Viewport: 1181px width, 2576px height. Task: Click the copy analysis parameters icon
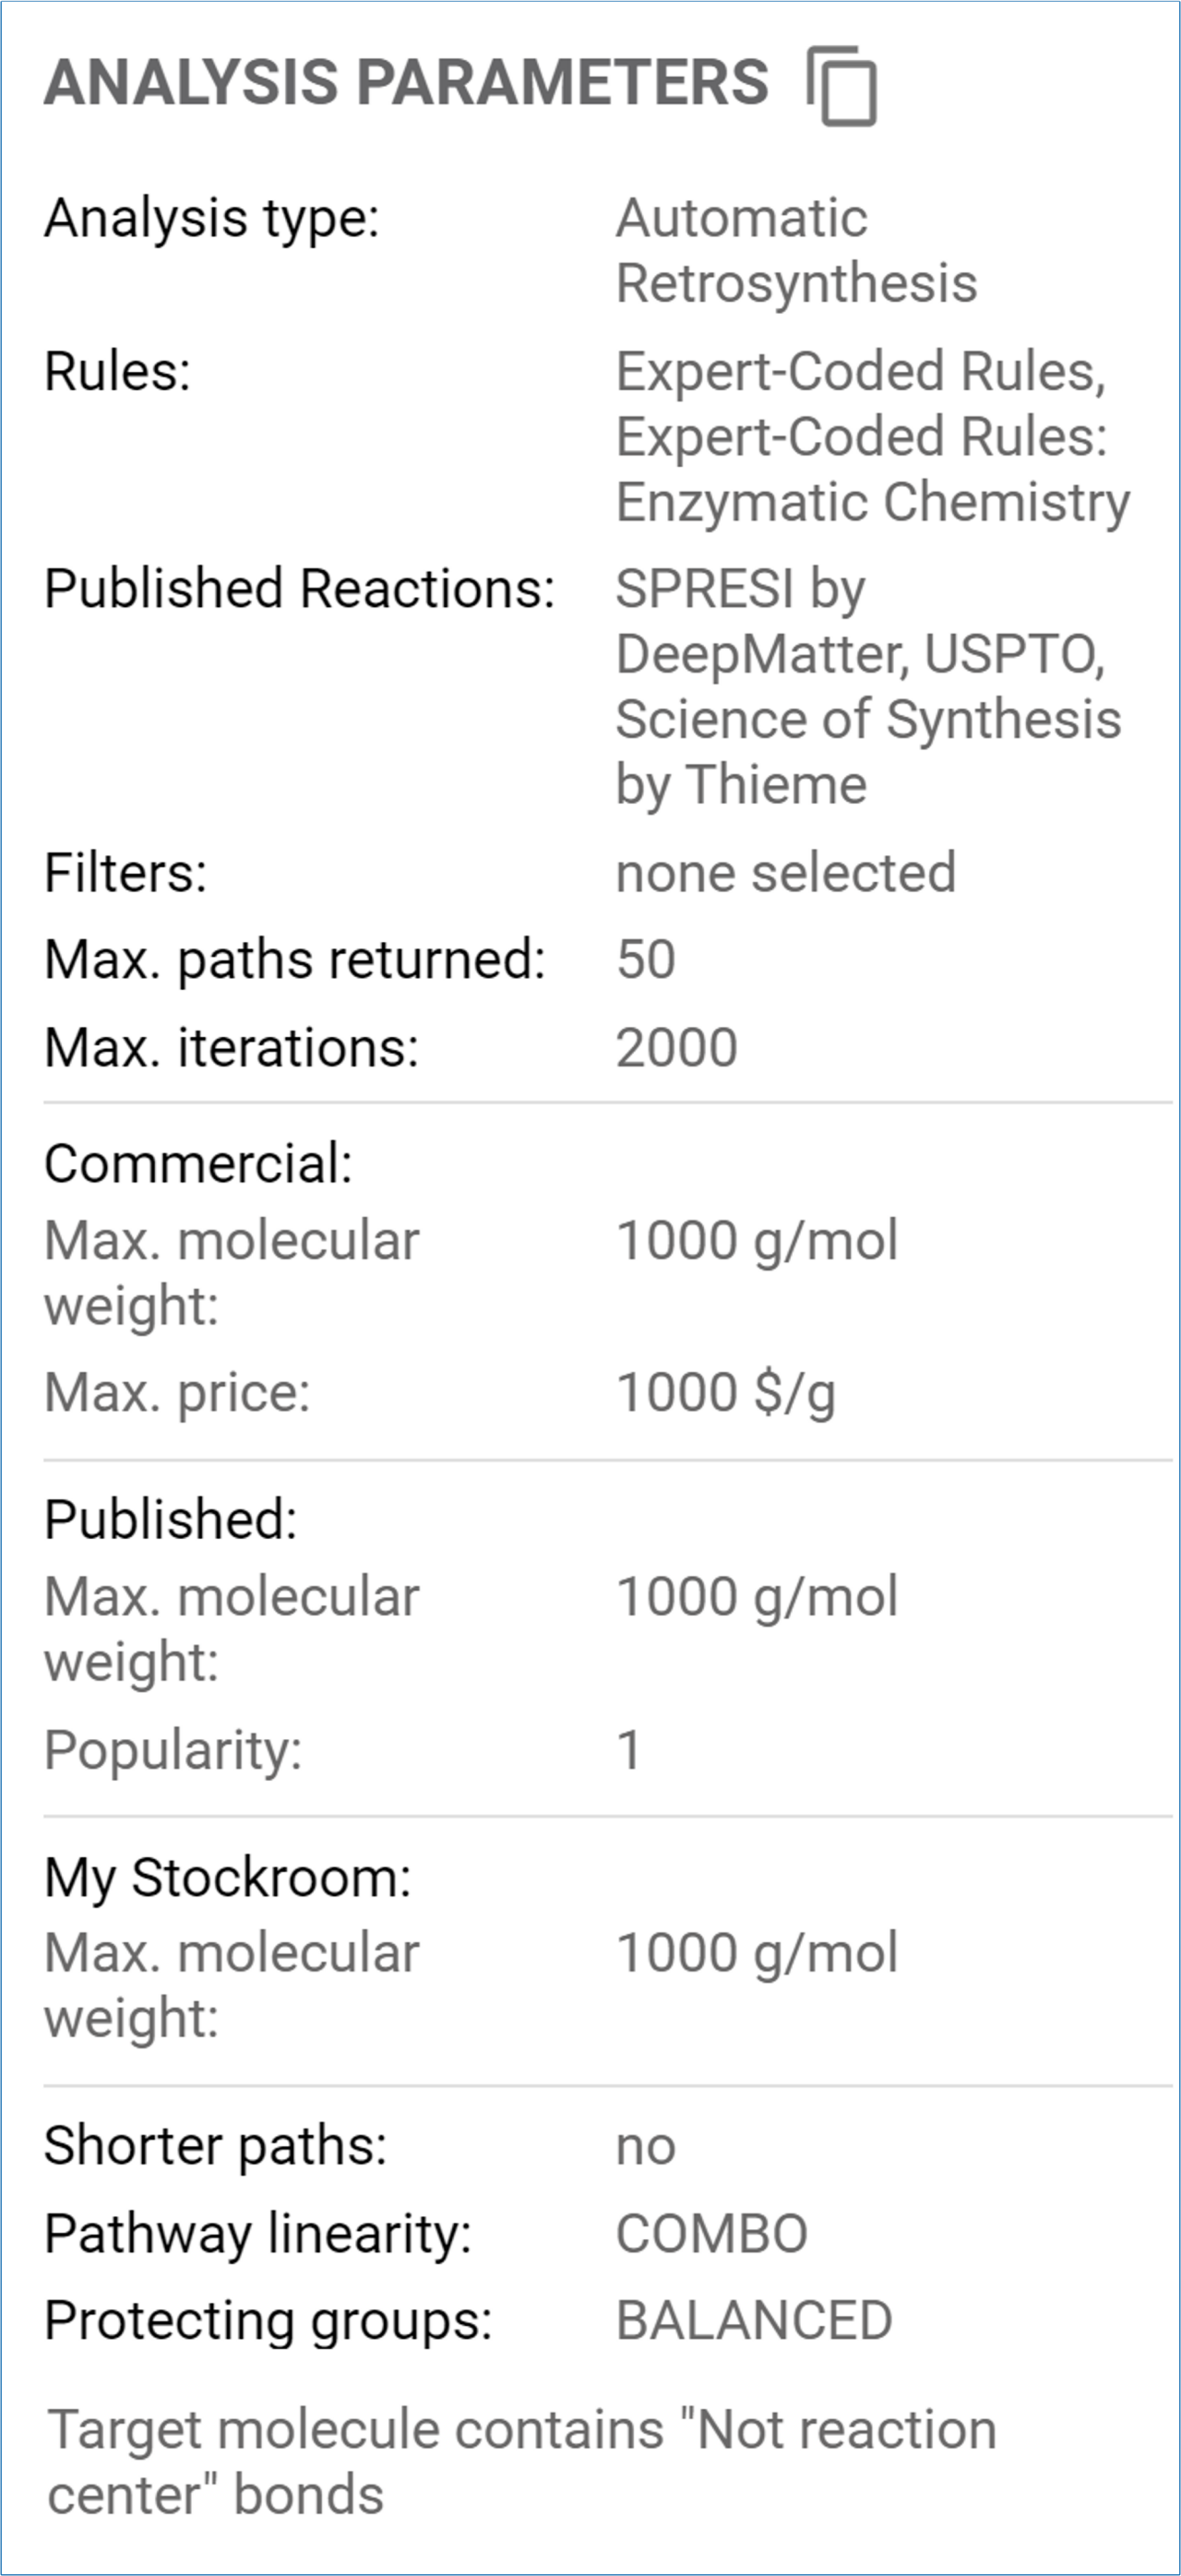tap(842, 85)
